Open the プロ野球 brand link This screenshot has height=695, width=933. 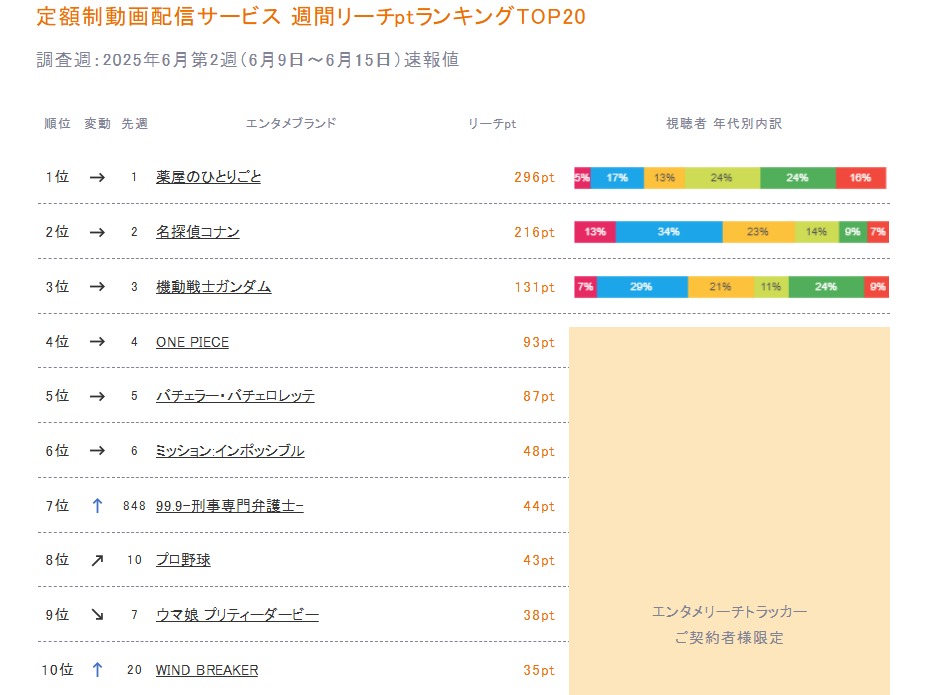[x=183, y=560]
